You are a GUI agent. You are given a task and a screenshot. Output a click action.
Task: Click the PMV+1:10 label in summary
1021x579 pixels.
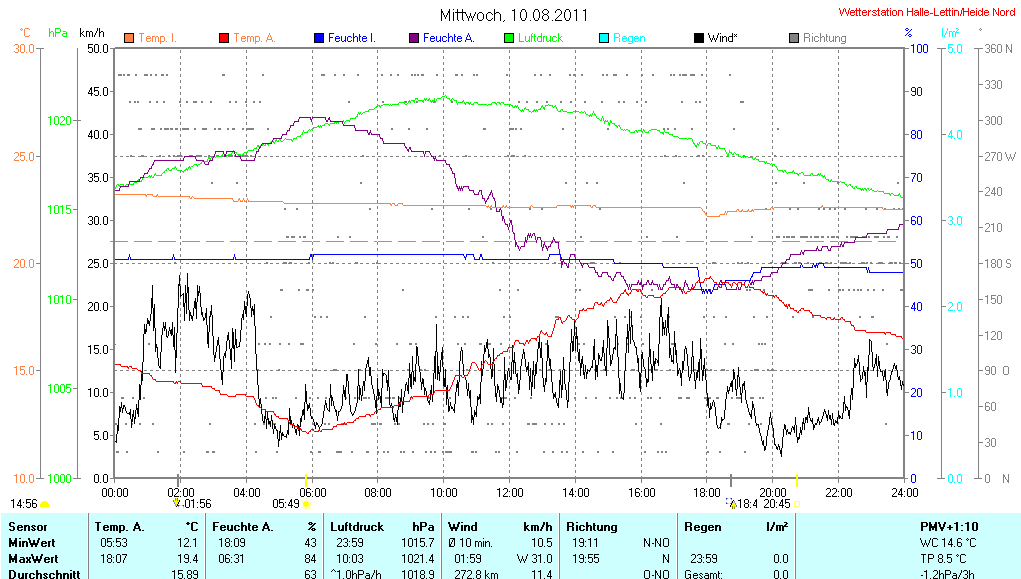[x=950, y=526]
